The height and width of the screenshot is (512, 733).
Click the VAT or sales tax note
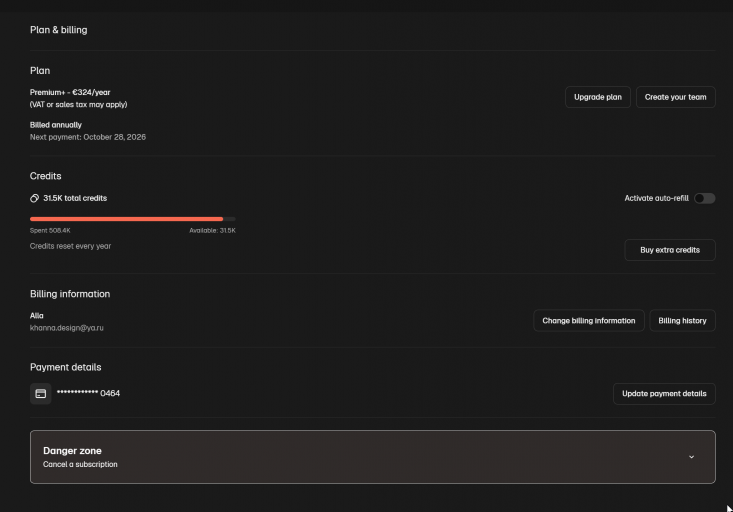(79, 105)
